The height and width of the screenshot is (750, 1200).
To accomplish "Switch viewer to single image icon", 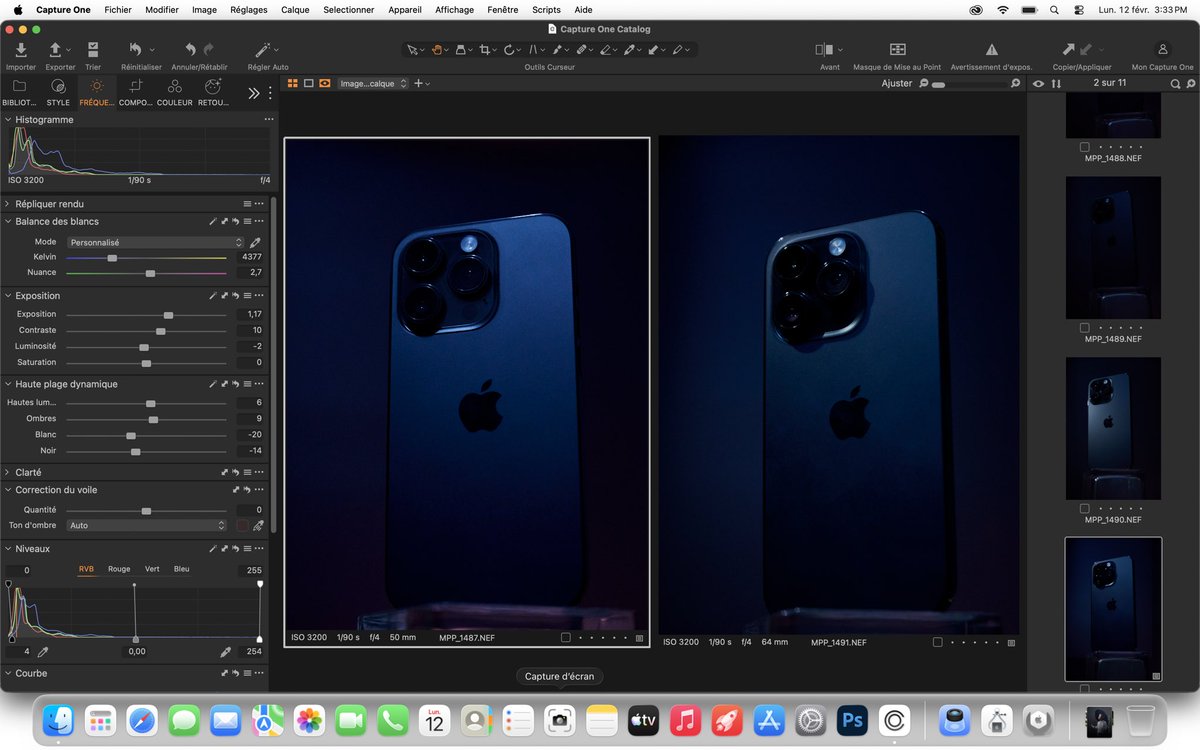I will coord(309,84).
